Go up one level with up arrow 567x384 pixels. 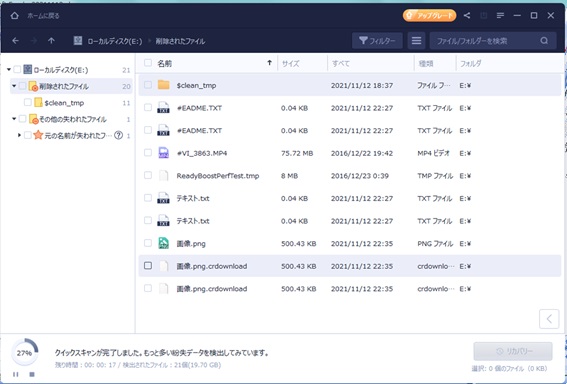[x=51, y=41]
